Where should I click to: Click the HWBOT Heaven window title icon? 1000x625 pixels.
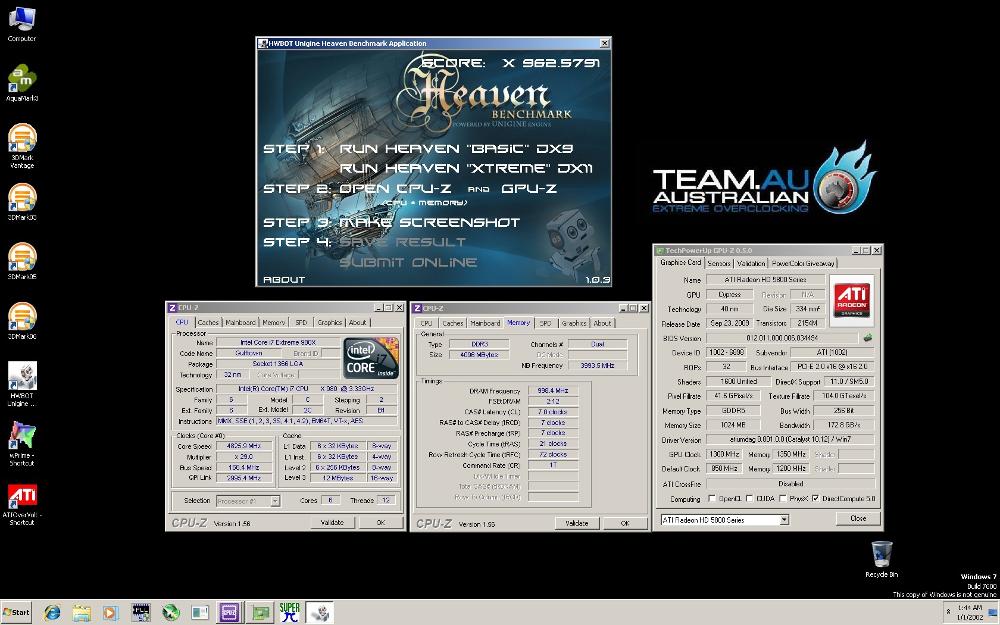coord(262,43)
